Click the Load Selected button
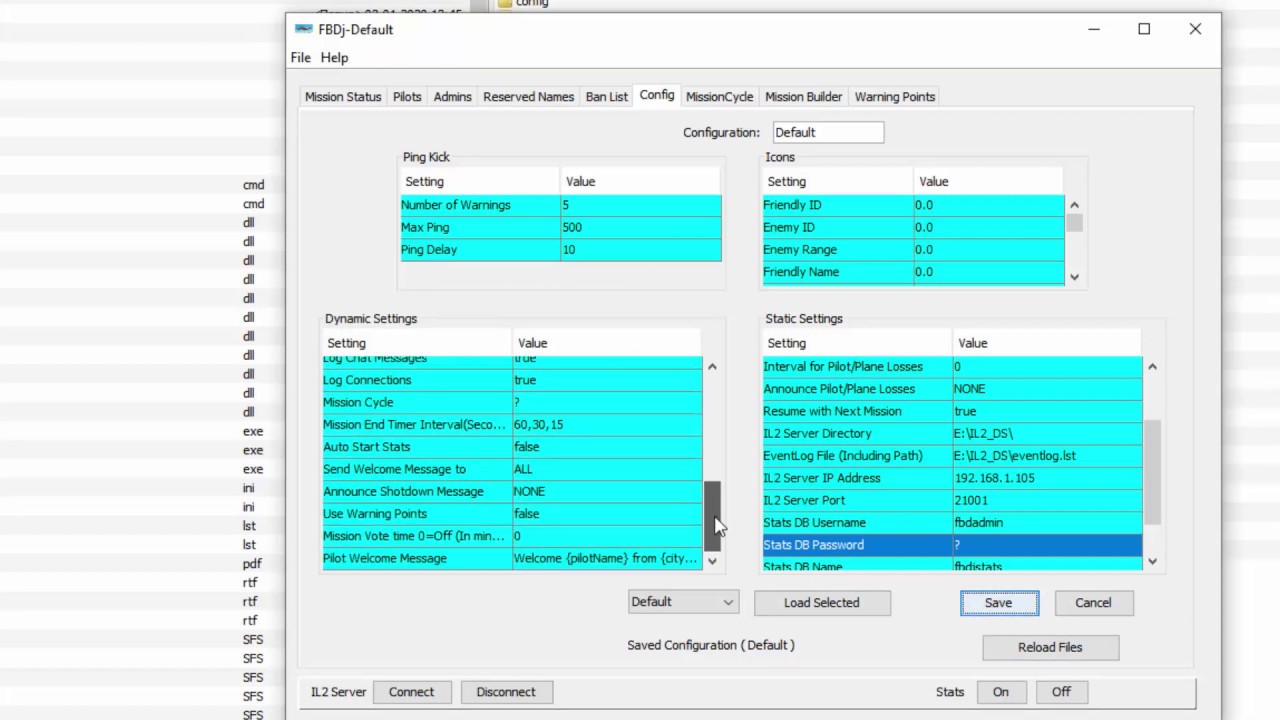 822,603
